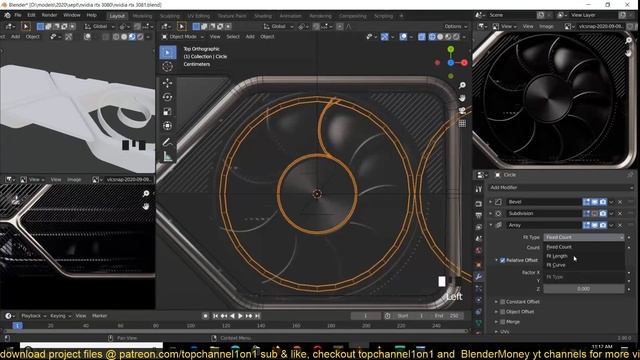Select the Move tool
Viewport: 640px width, 360px height.
click(x=167, y=83)
